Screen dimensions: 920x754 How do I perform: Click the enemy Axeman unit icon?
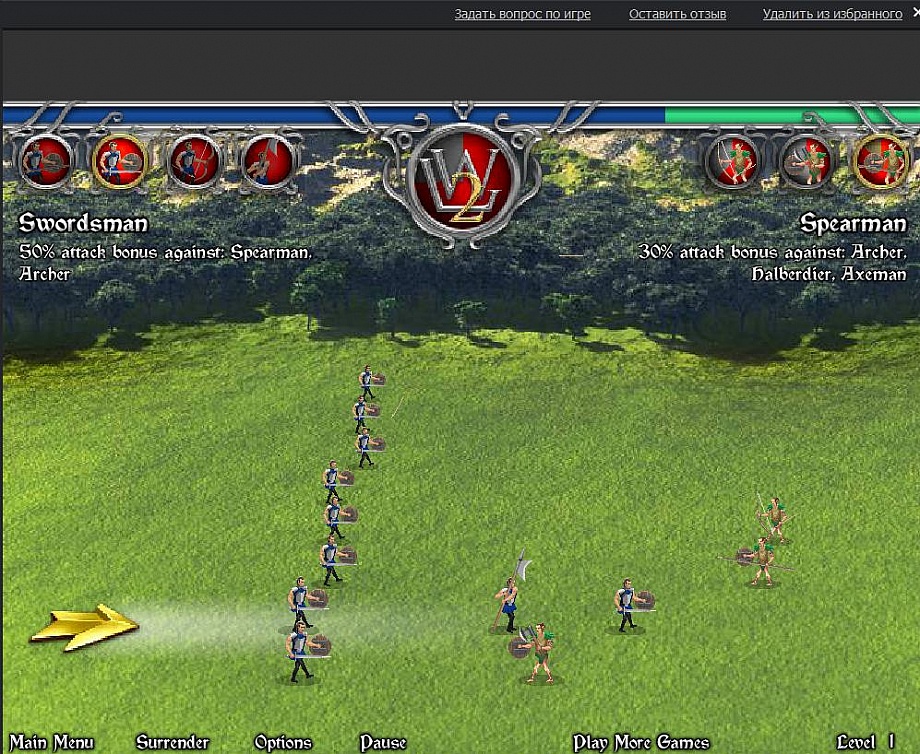807,161
